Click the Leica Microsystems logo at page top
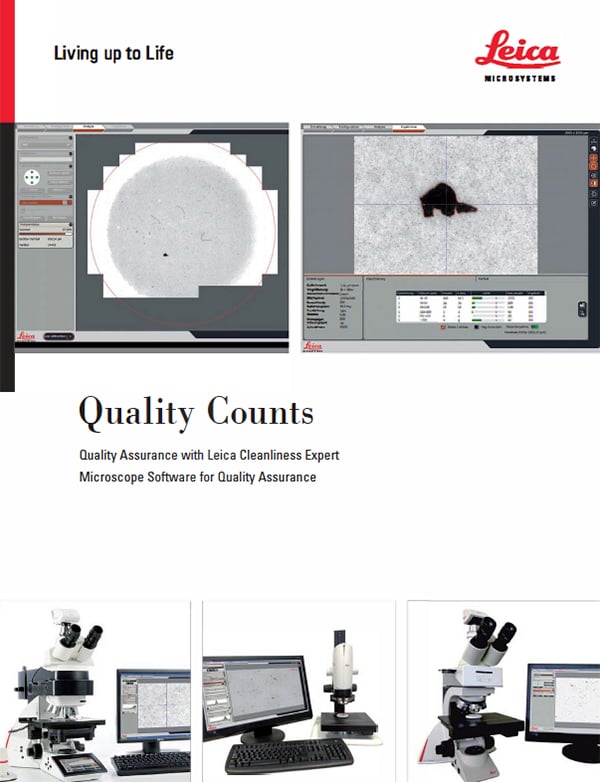This screenshot has height=782, width=600. click(518, 56)
